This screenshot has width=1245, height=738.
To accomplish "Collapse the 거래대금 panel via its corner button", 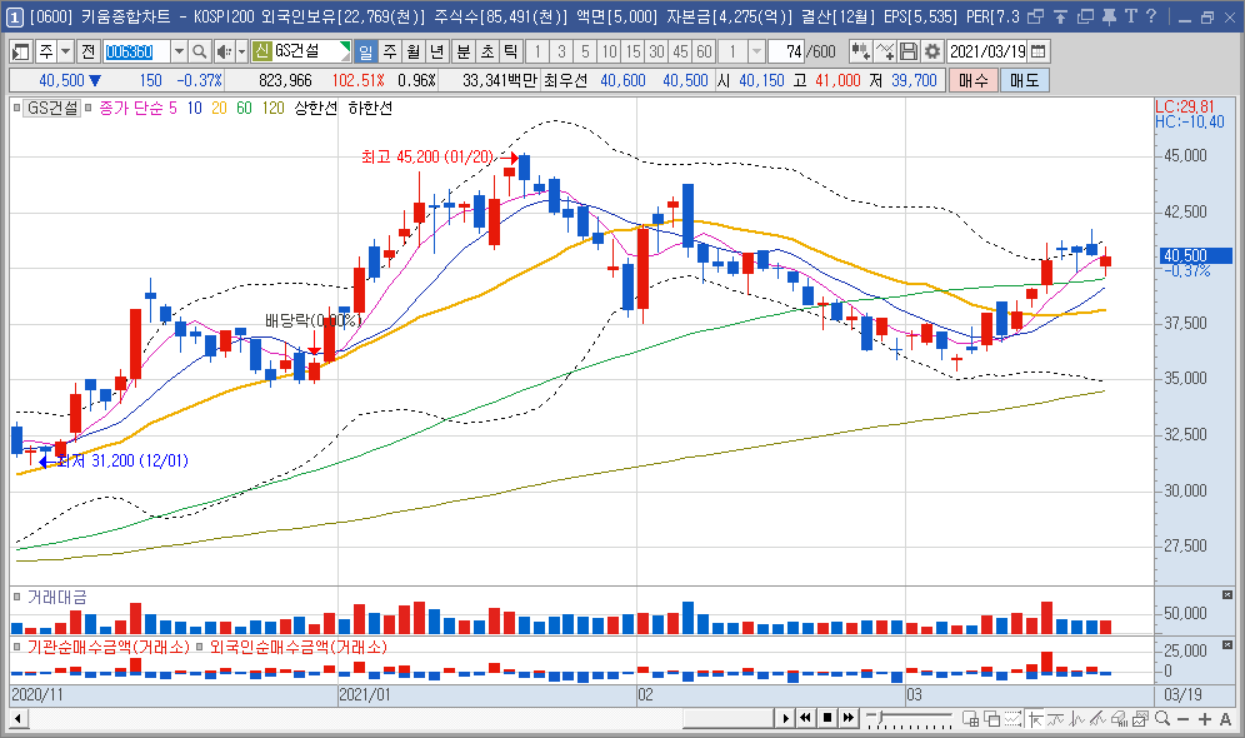I will (1228, 595).
